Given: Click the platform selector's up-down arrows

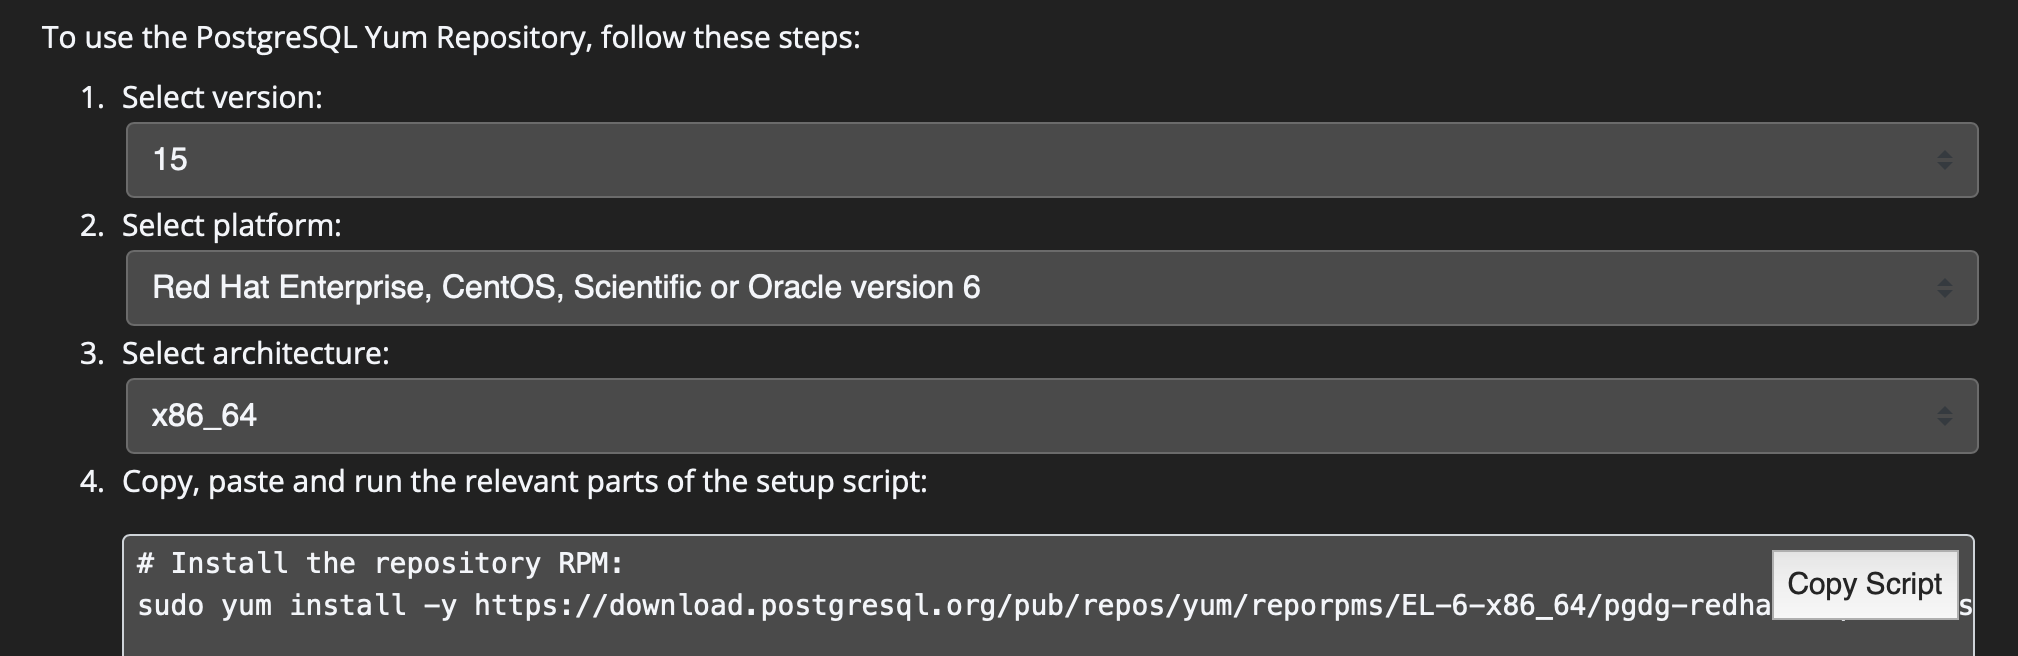Looking at the screenshot, I should 1943,288.
